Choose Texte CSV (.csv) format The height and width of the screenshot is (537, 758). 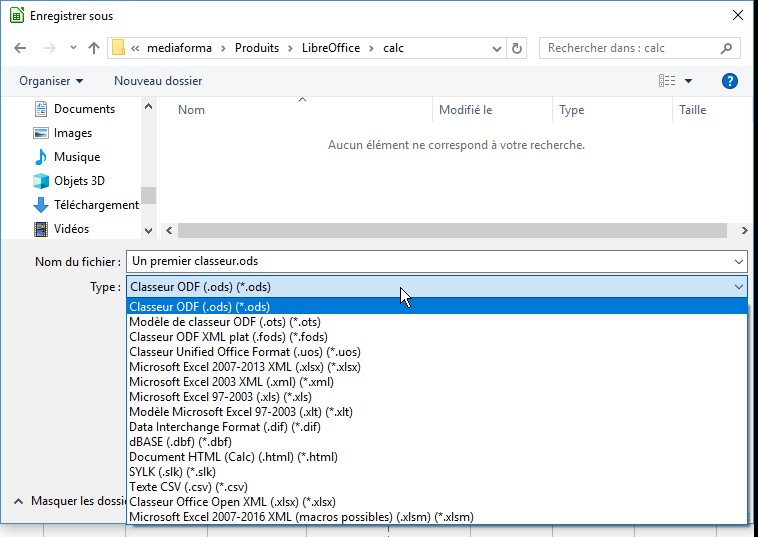188,487
